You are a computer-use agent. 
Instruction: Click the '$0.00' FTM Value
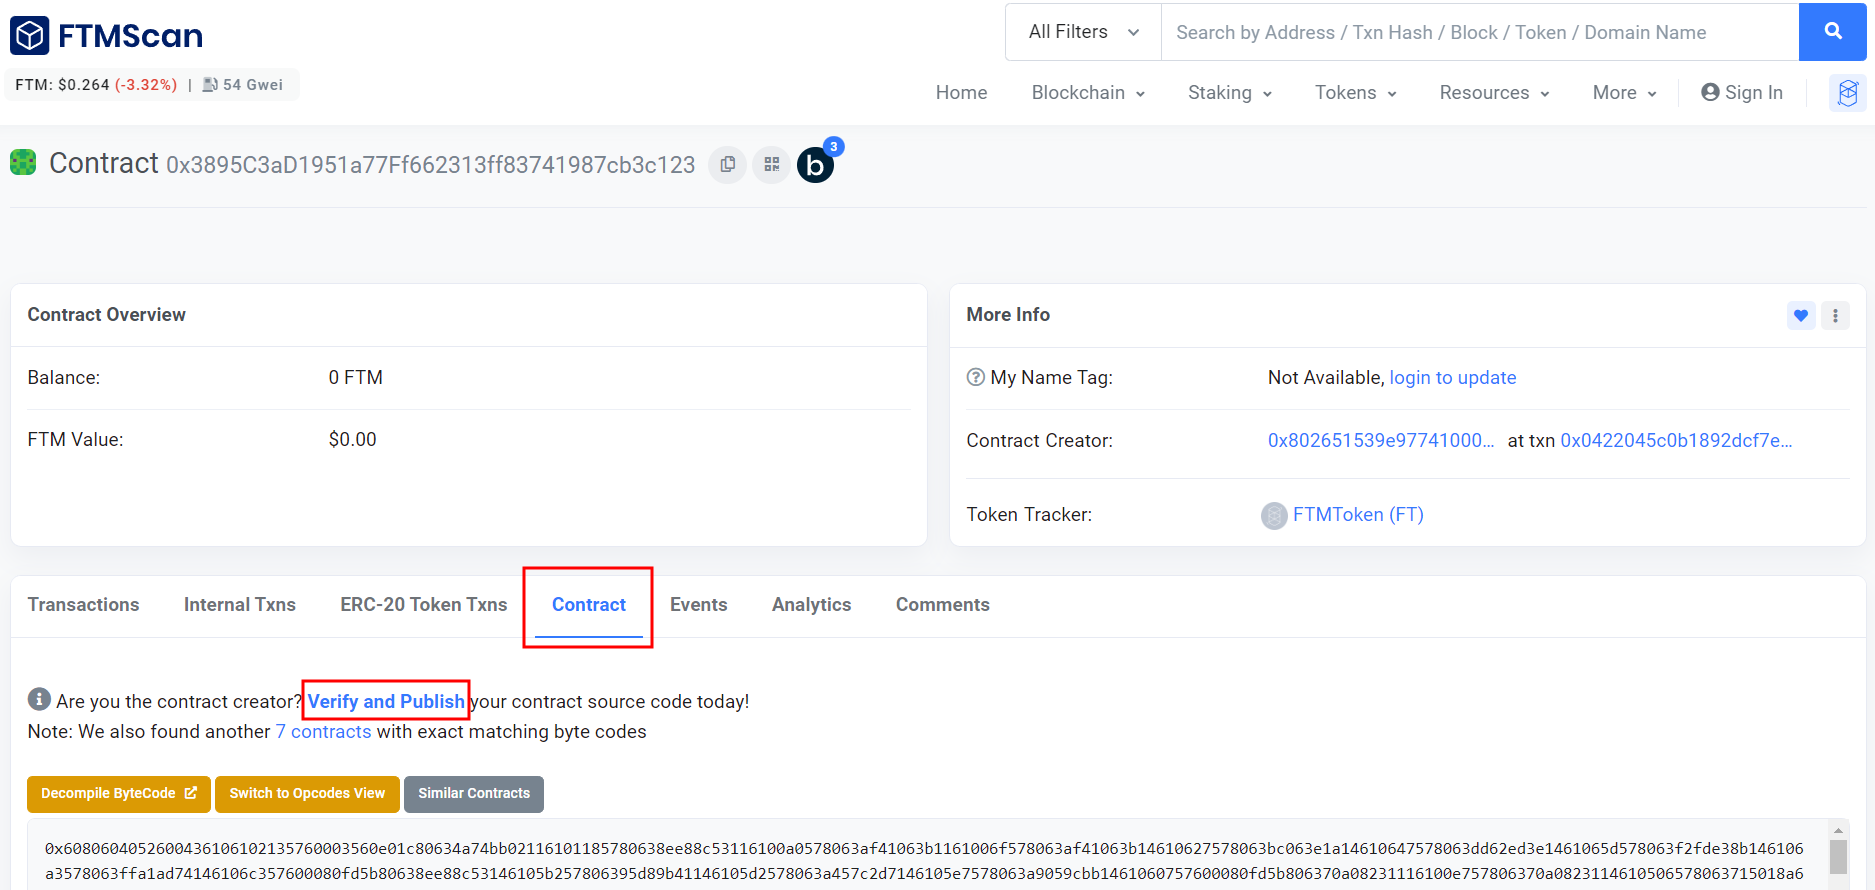click(353, 439)
